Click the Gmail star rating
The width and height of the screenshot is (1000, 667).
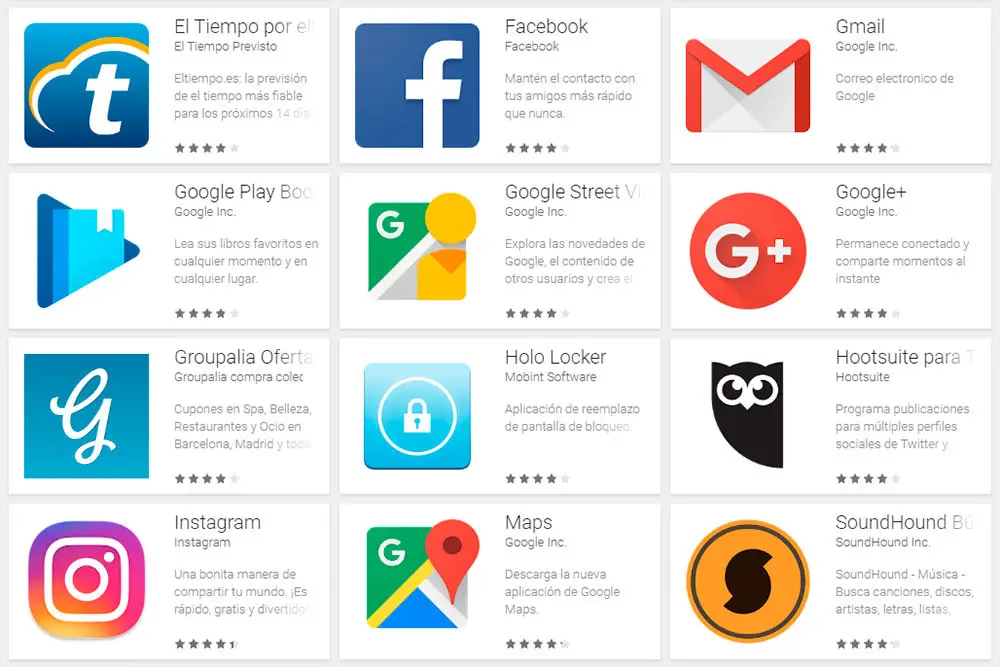868,148
